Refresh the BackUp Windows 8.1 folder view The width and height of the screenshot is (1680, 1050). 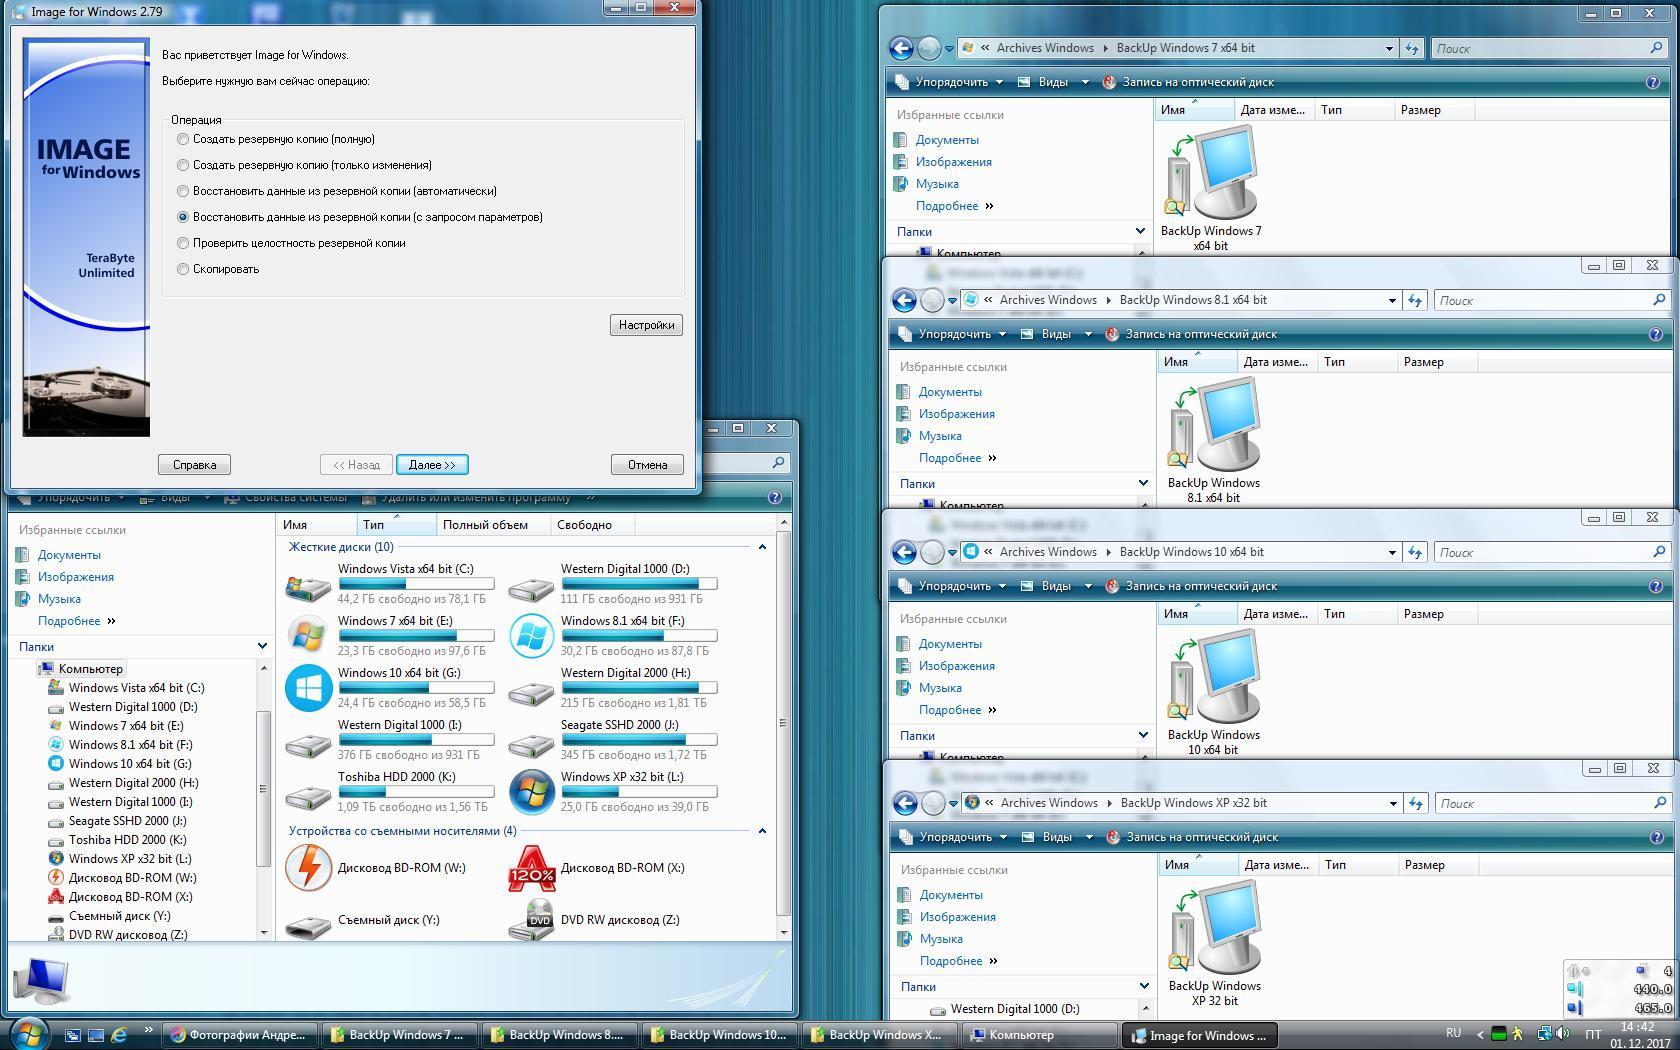coord(1414,300)
